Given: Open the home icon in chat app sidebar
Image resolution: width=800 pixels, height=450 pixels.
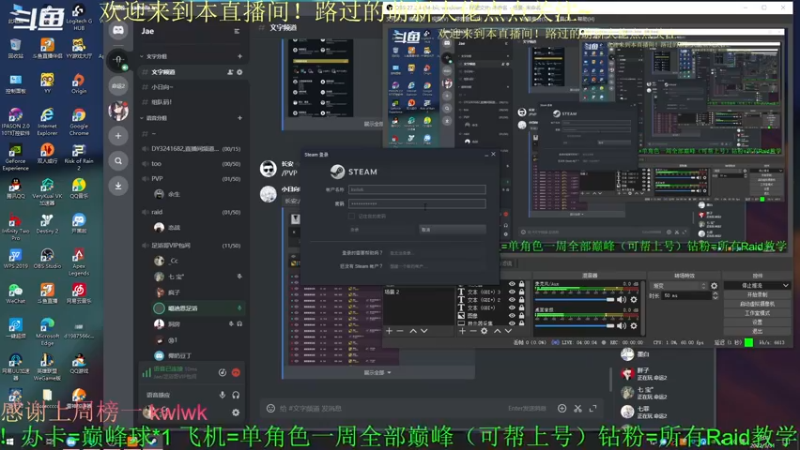Looking at the screenshot, I should click(118, 31).
